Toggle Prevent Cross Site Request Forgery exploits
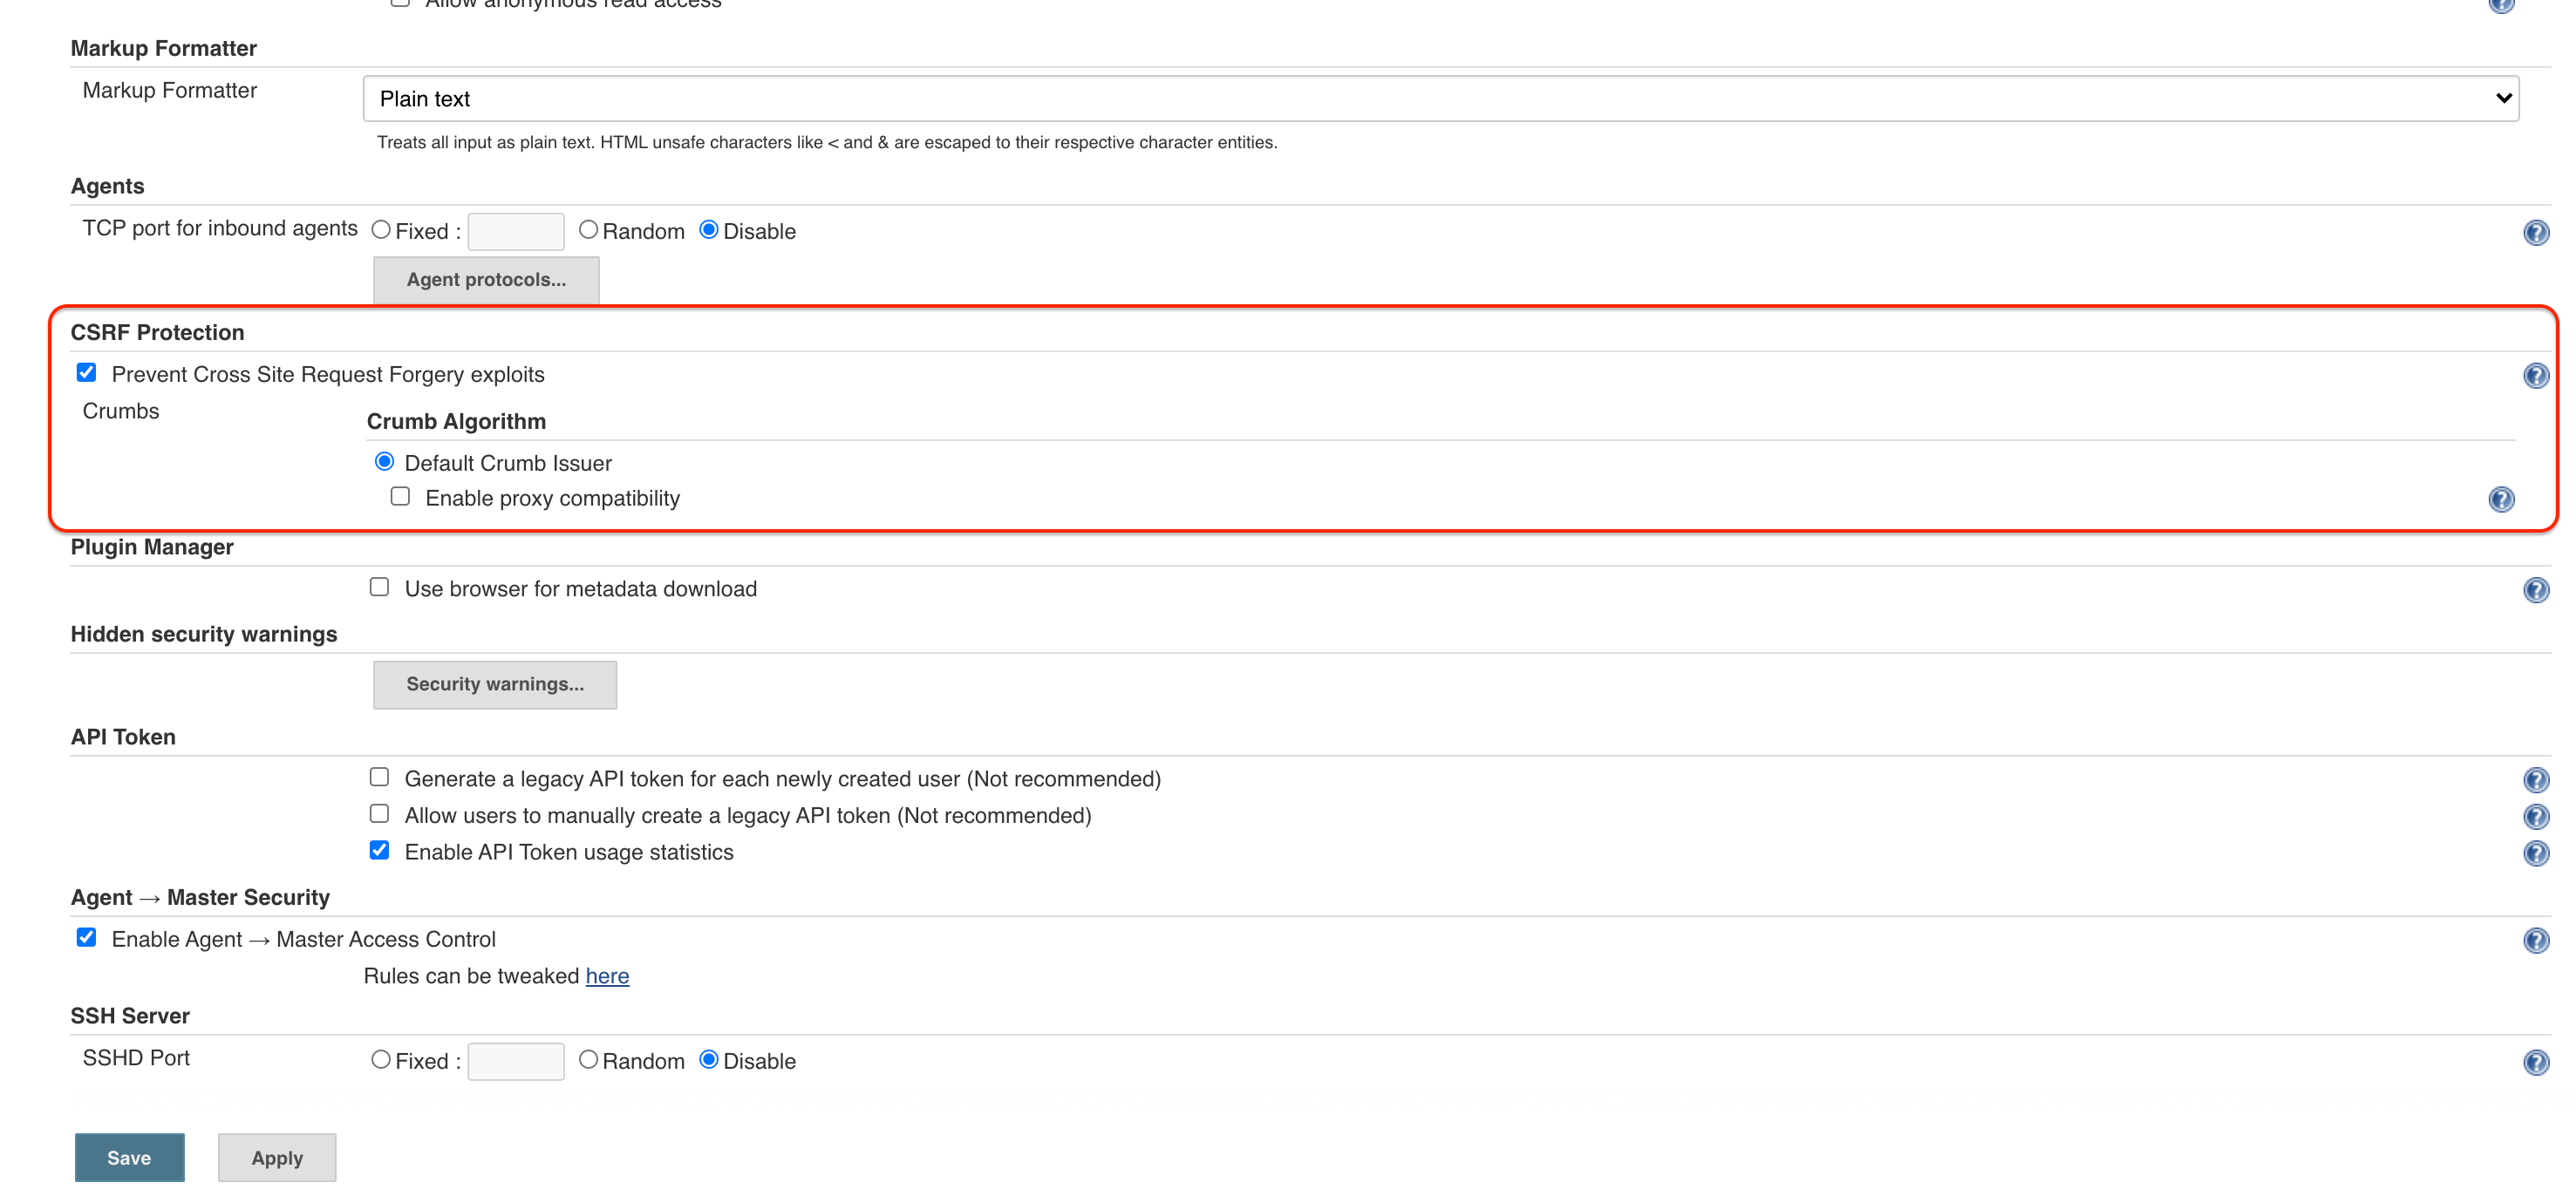The image size is (2576, 1203). coord(87,374)
